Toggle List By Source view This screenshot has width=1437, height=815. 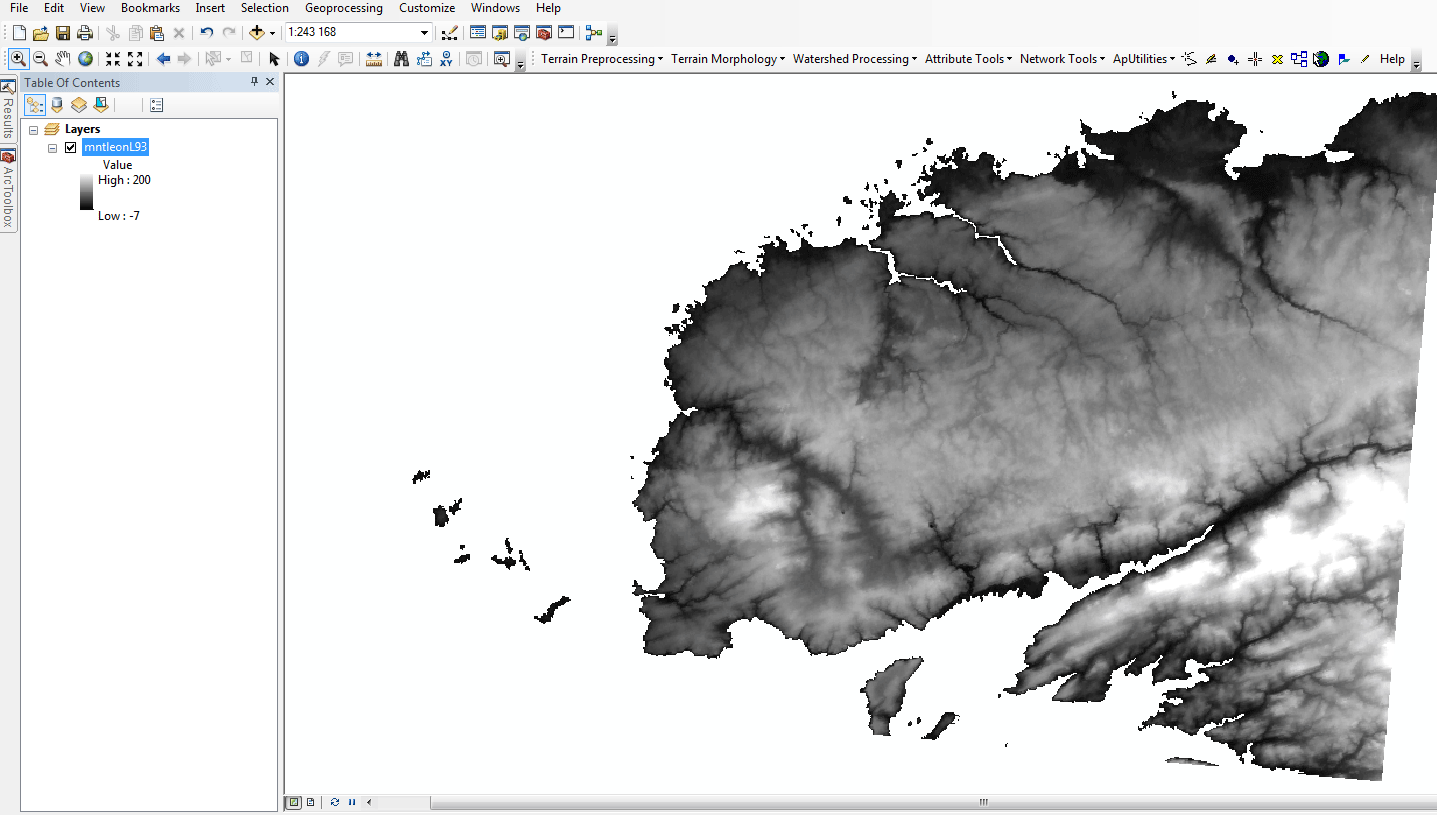coord(57,105)
